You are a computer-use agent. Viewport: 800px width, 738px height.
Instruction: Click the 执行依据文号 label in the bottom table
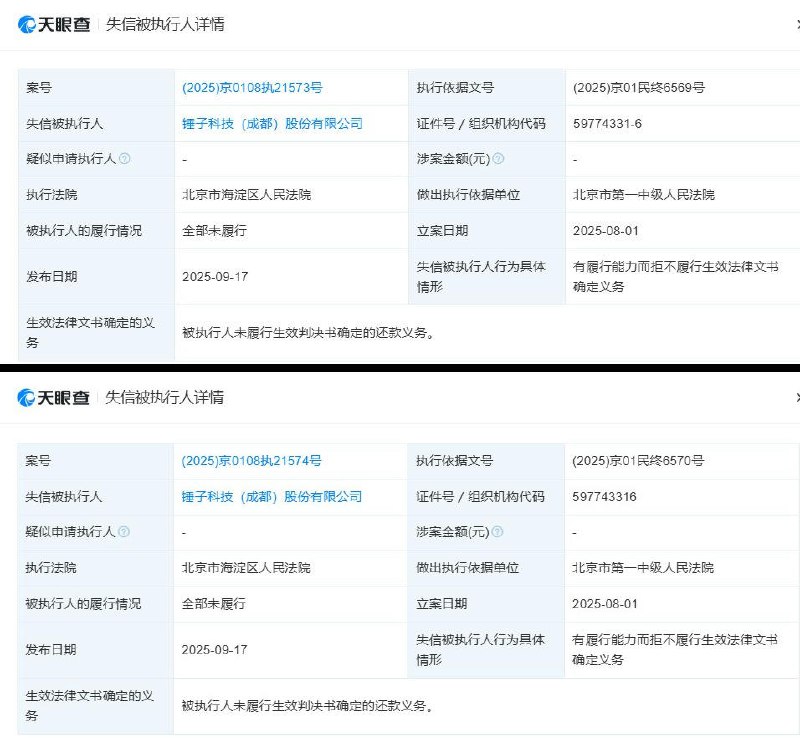coord(455,461)
